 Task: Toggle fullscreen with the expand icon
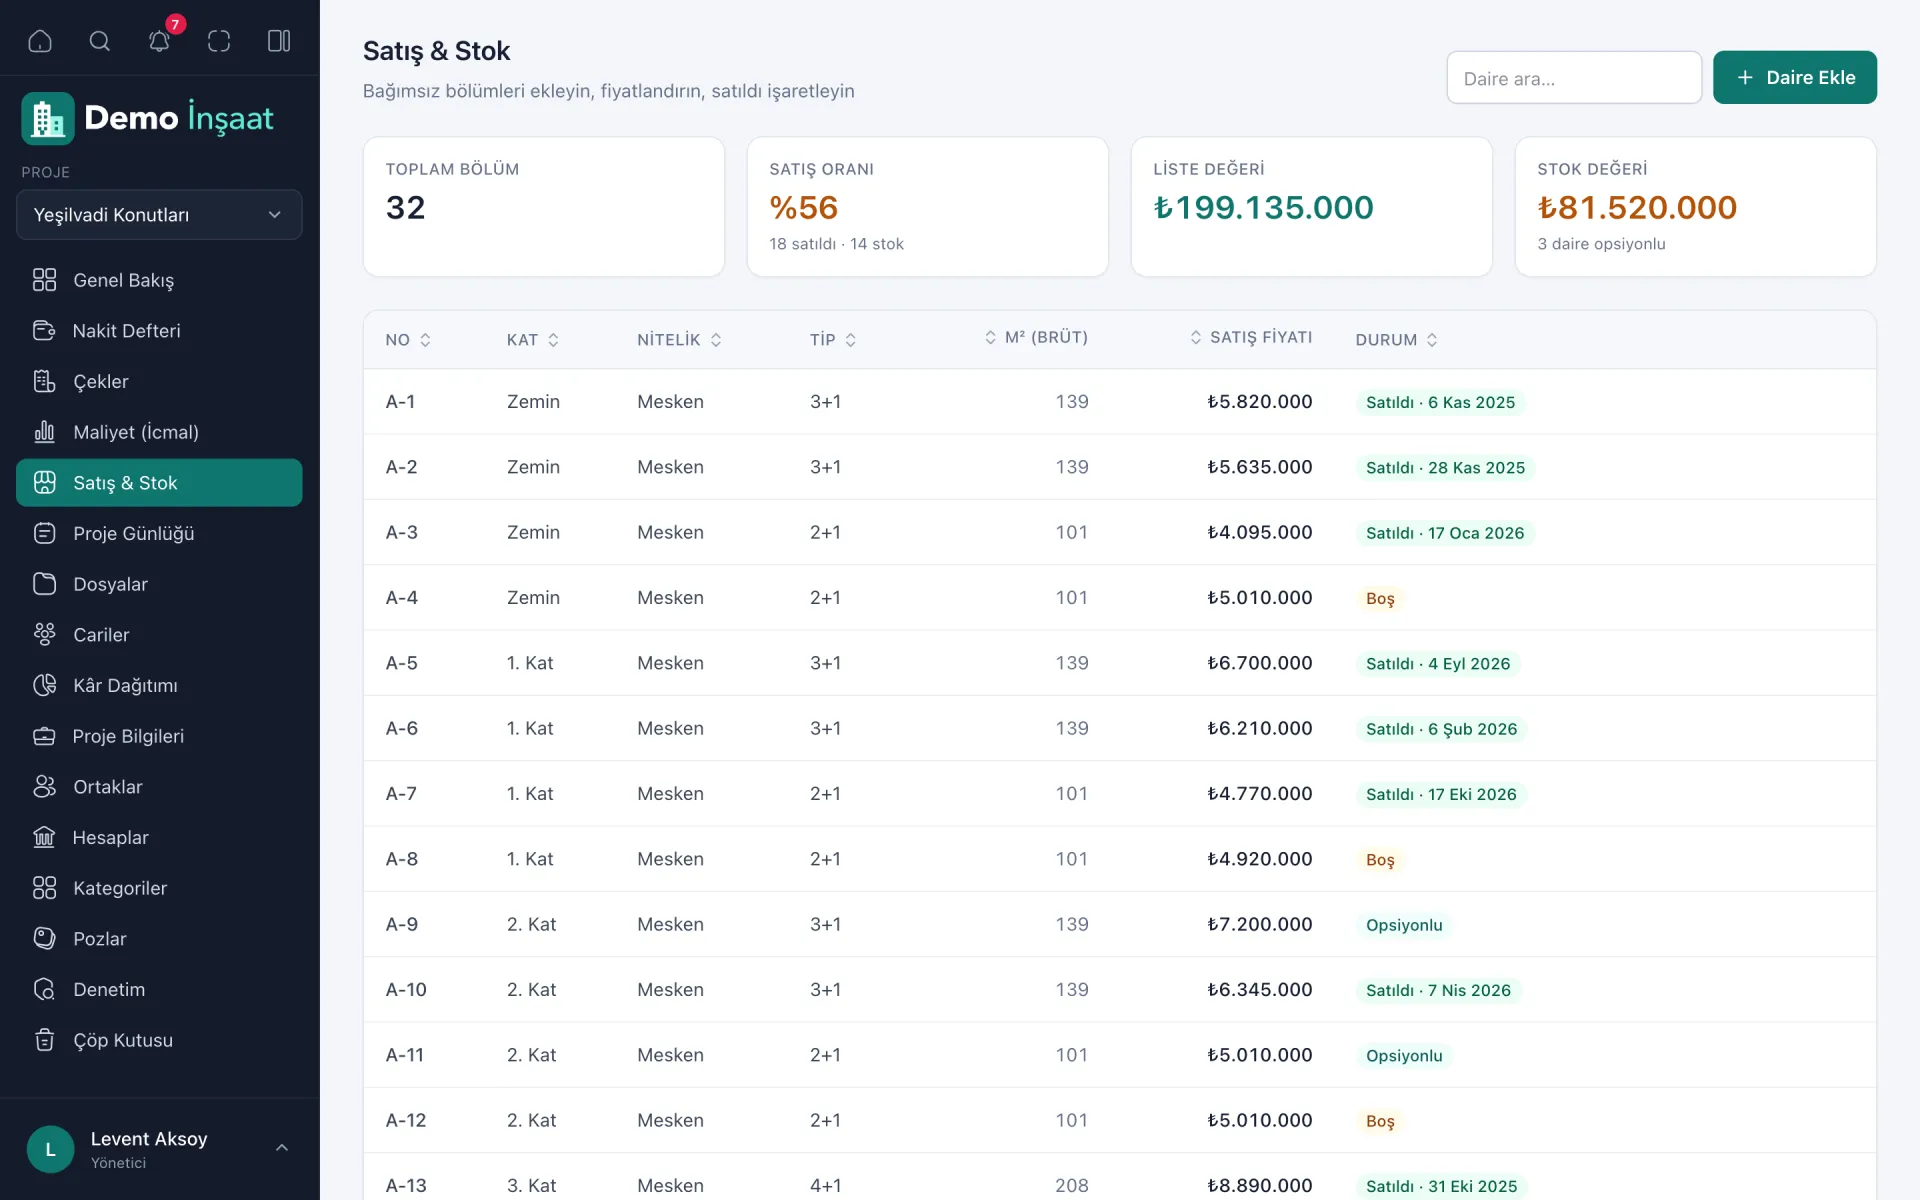219,41
